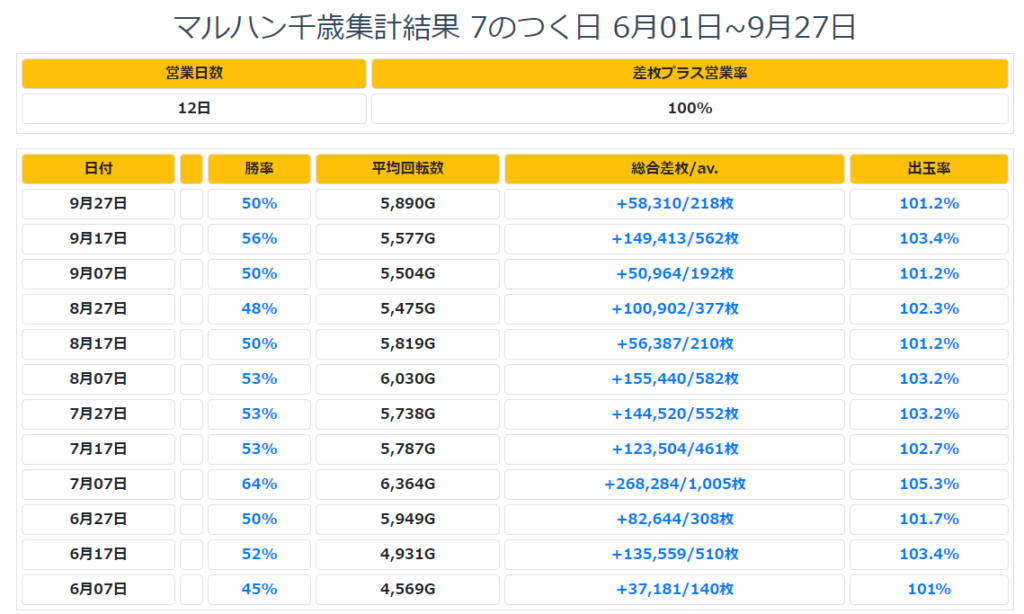The width and height of the screenshot is (1024, 614).
Task: Select the 7月07日 date cell
Action: pyautogui.click(x=98, y=484)
